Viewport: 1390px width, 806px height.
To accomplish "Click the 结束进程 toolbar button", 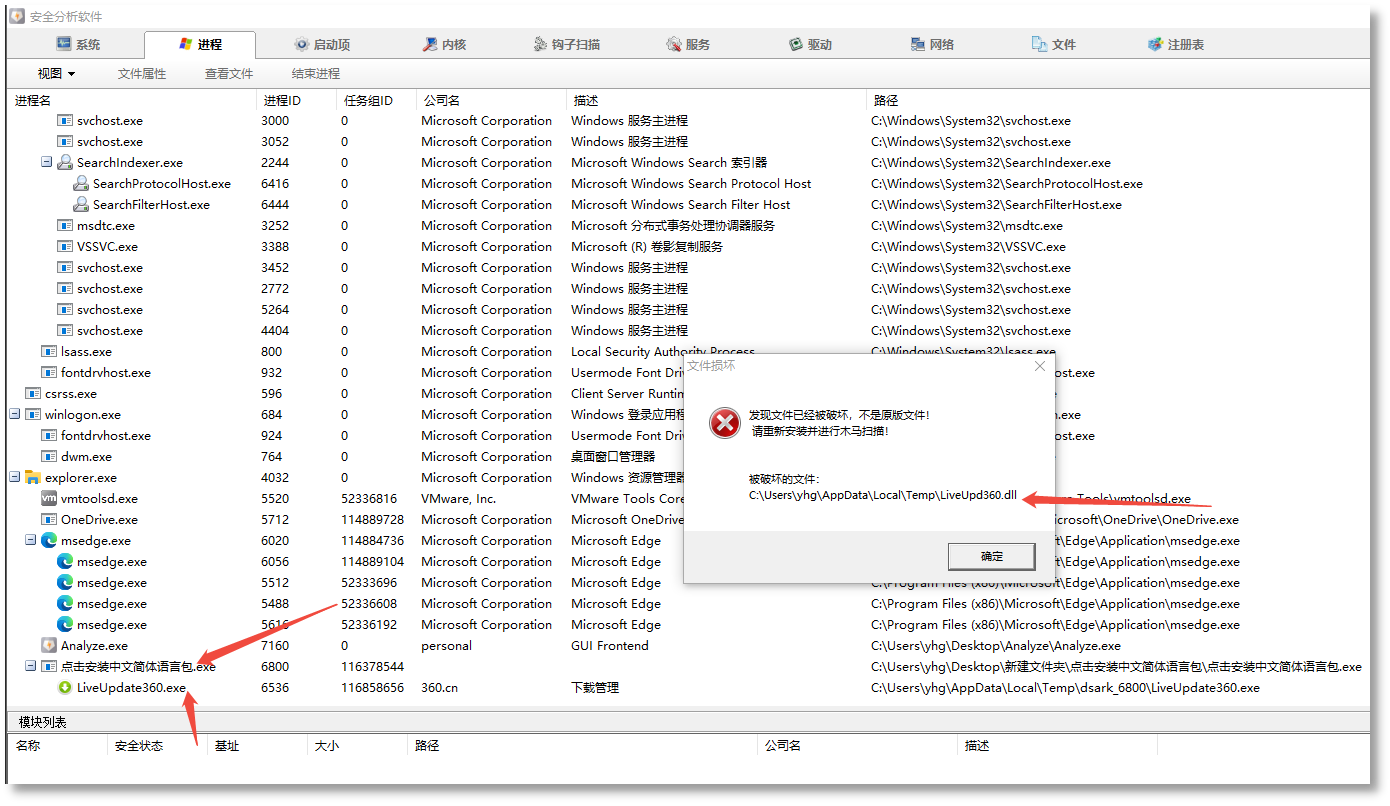I will coord(316,73).
